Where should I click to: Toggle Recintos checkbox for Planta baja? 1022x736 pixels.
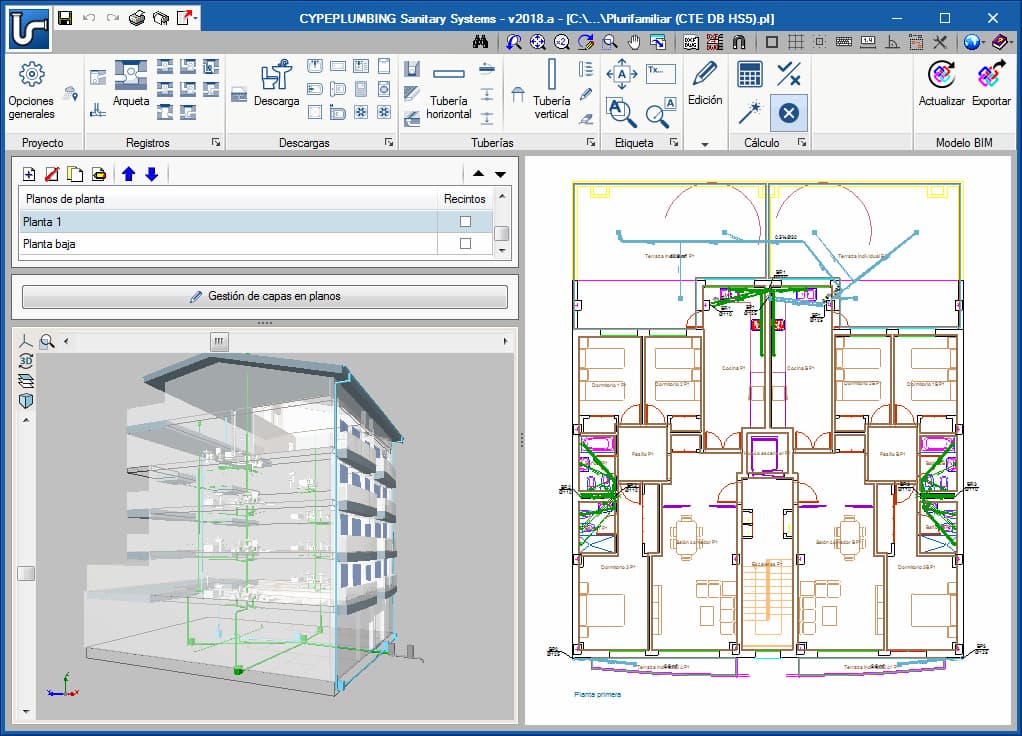[465, 243]
